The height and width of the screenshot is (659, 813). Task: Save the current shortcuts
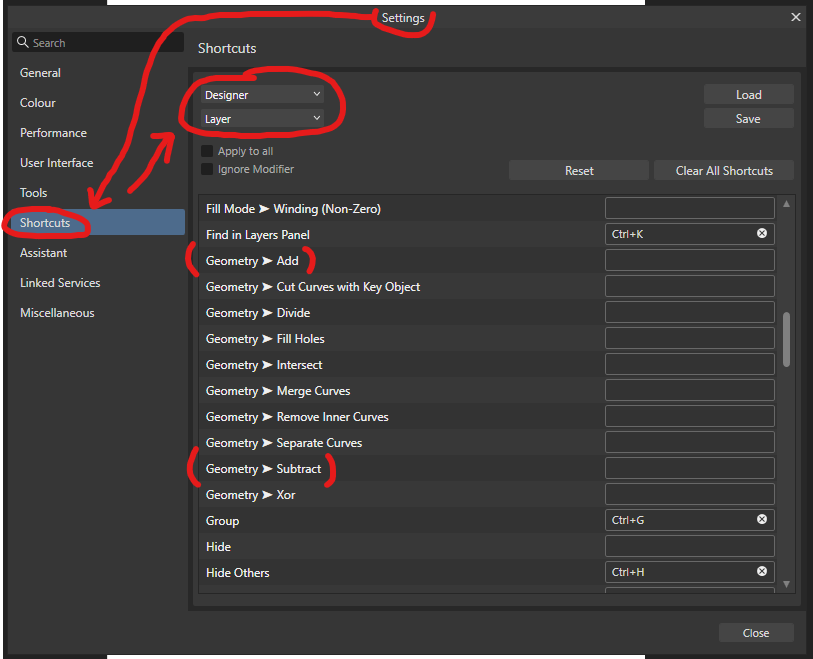click(748, 117)
